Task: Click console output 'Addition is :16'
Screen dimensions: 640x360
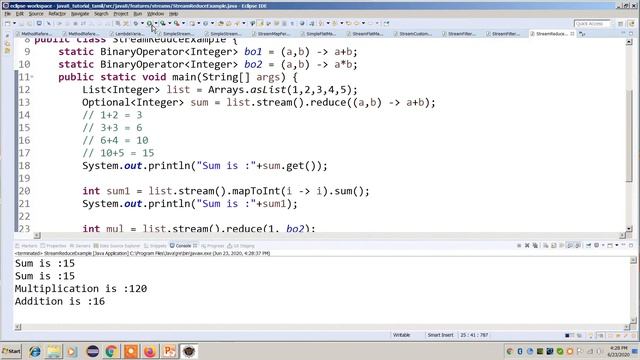Action: coord(60,301)
